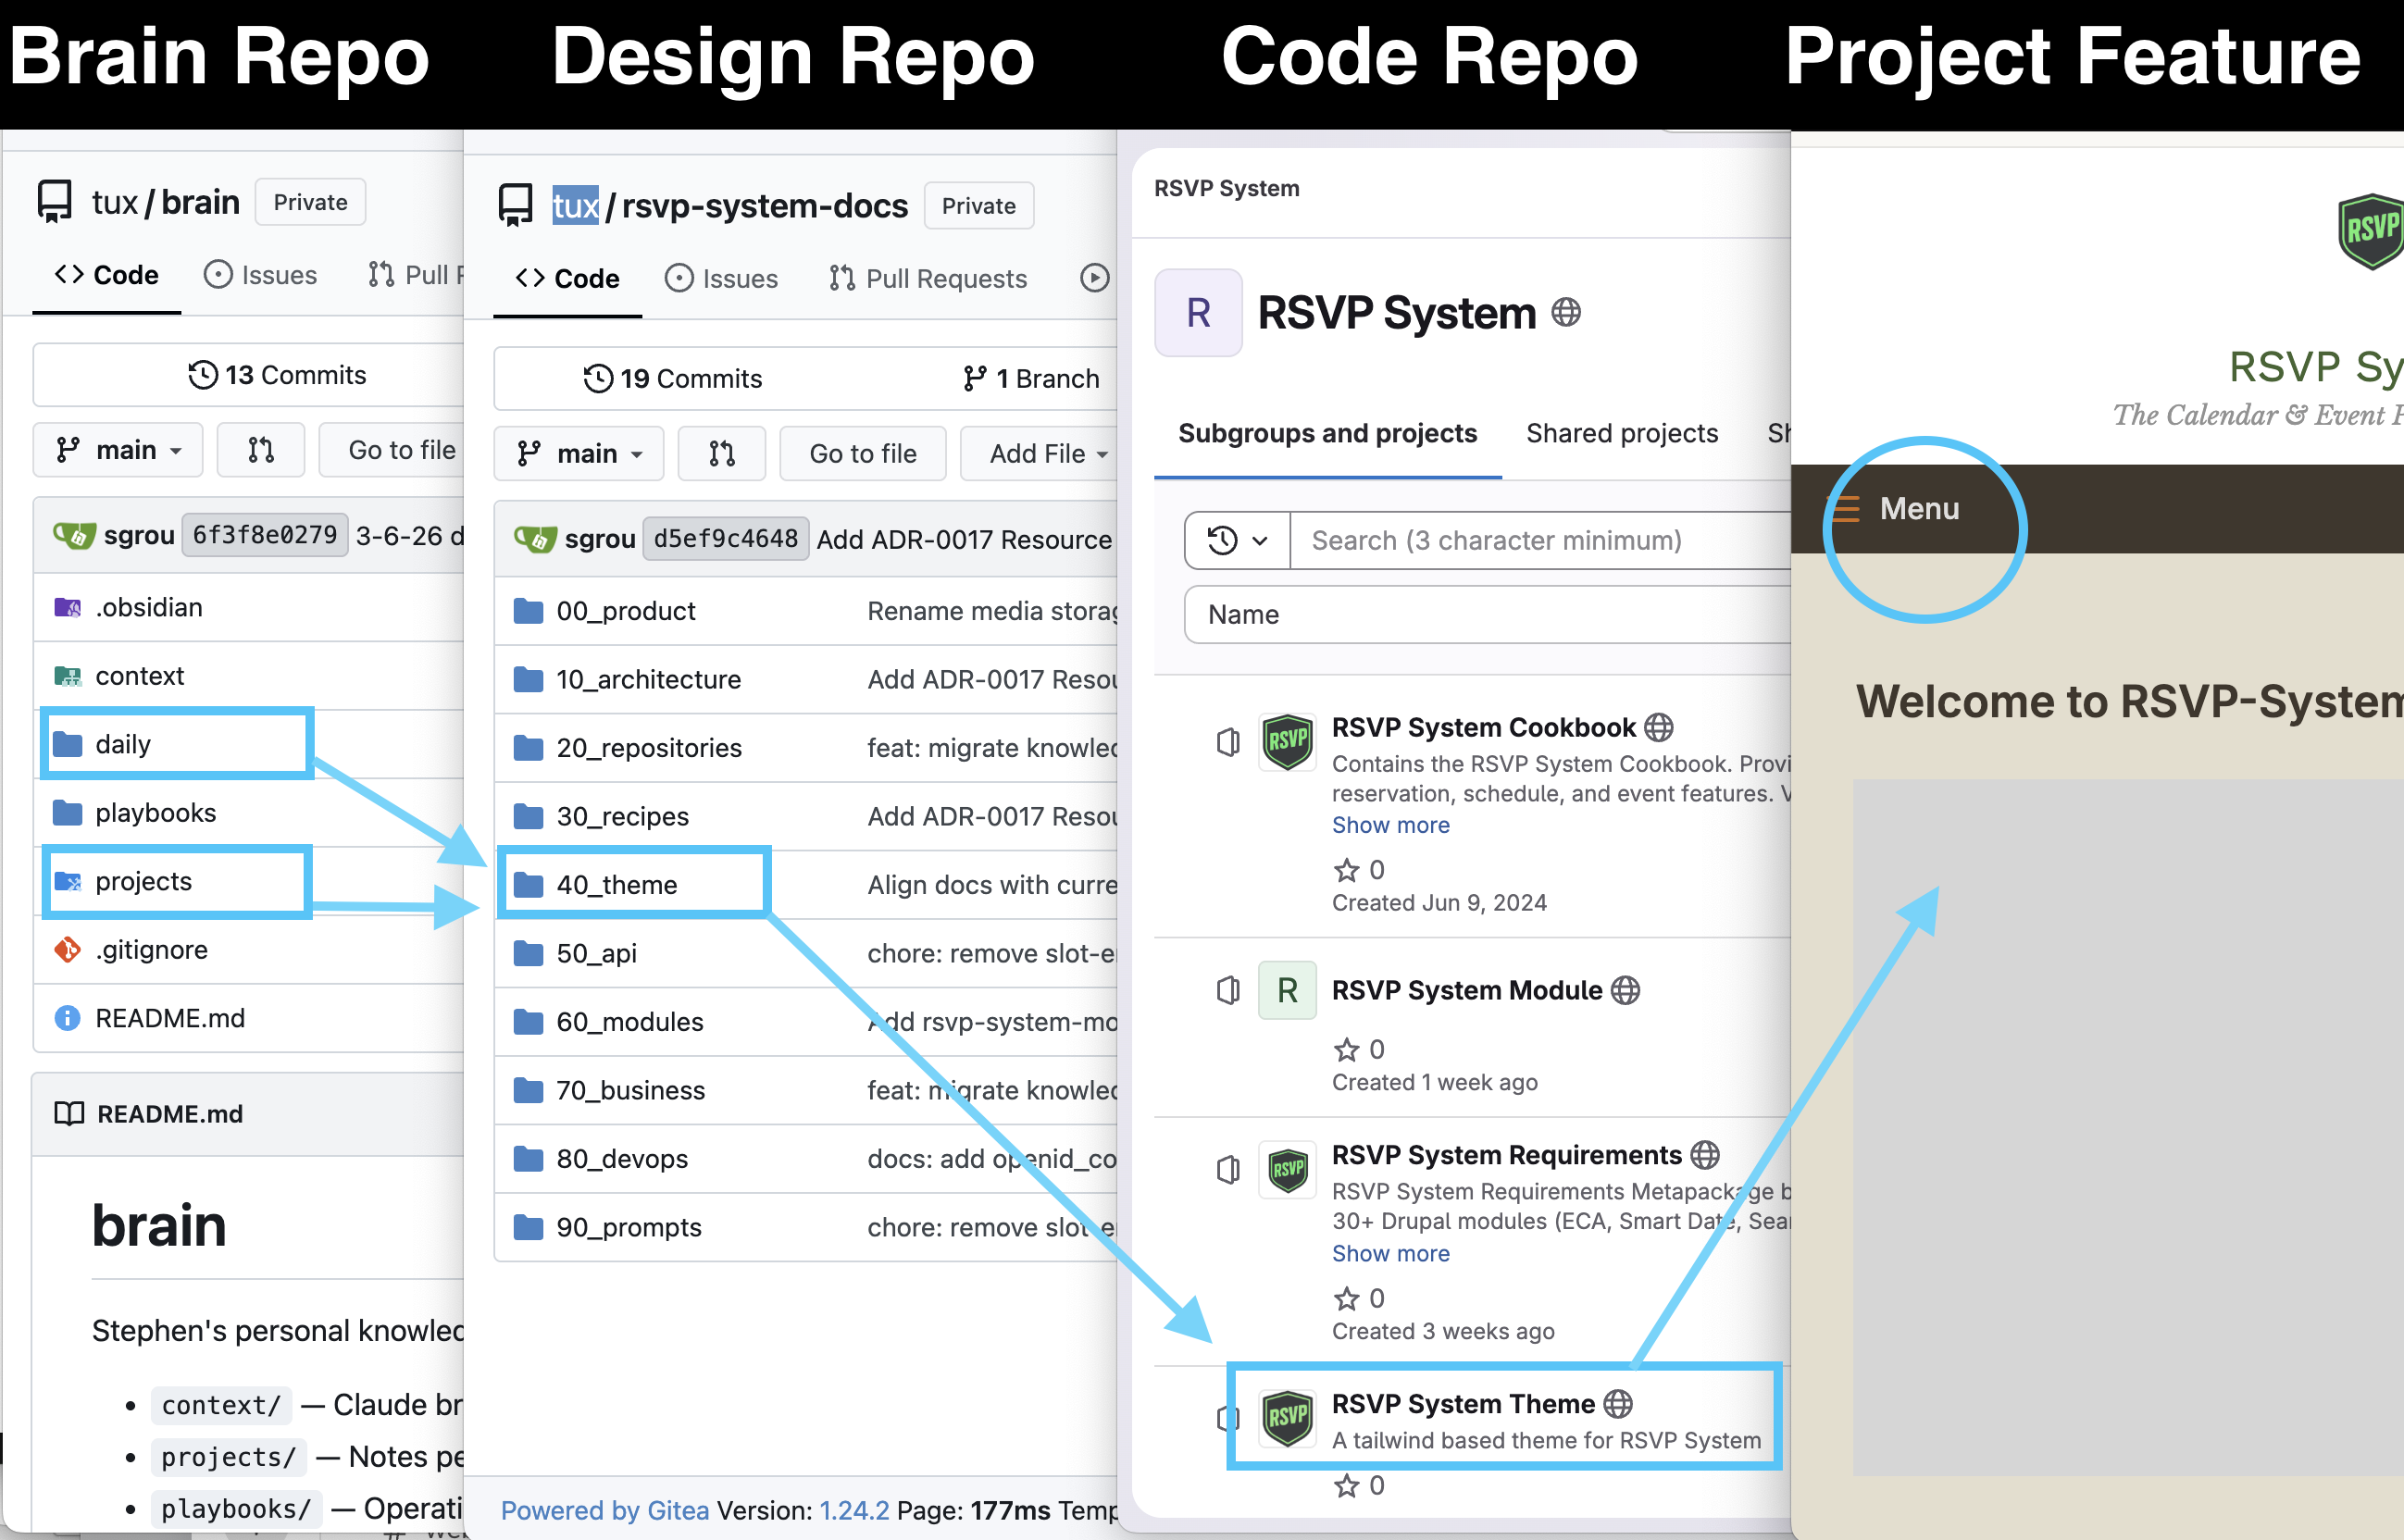
Task: Click the rsvp-system-docs repository name
Action: (765, 206)
